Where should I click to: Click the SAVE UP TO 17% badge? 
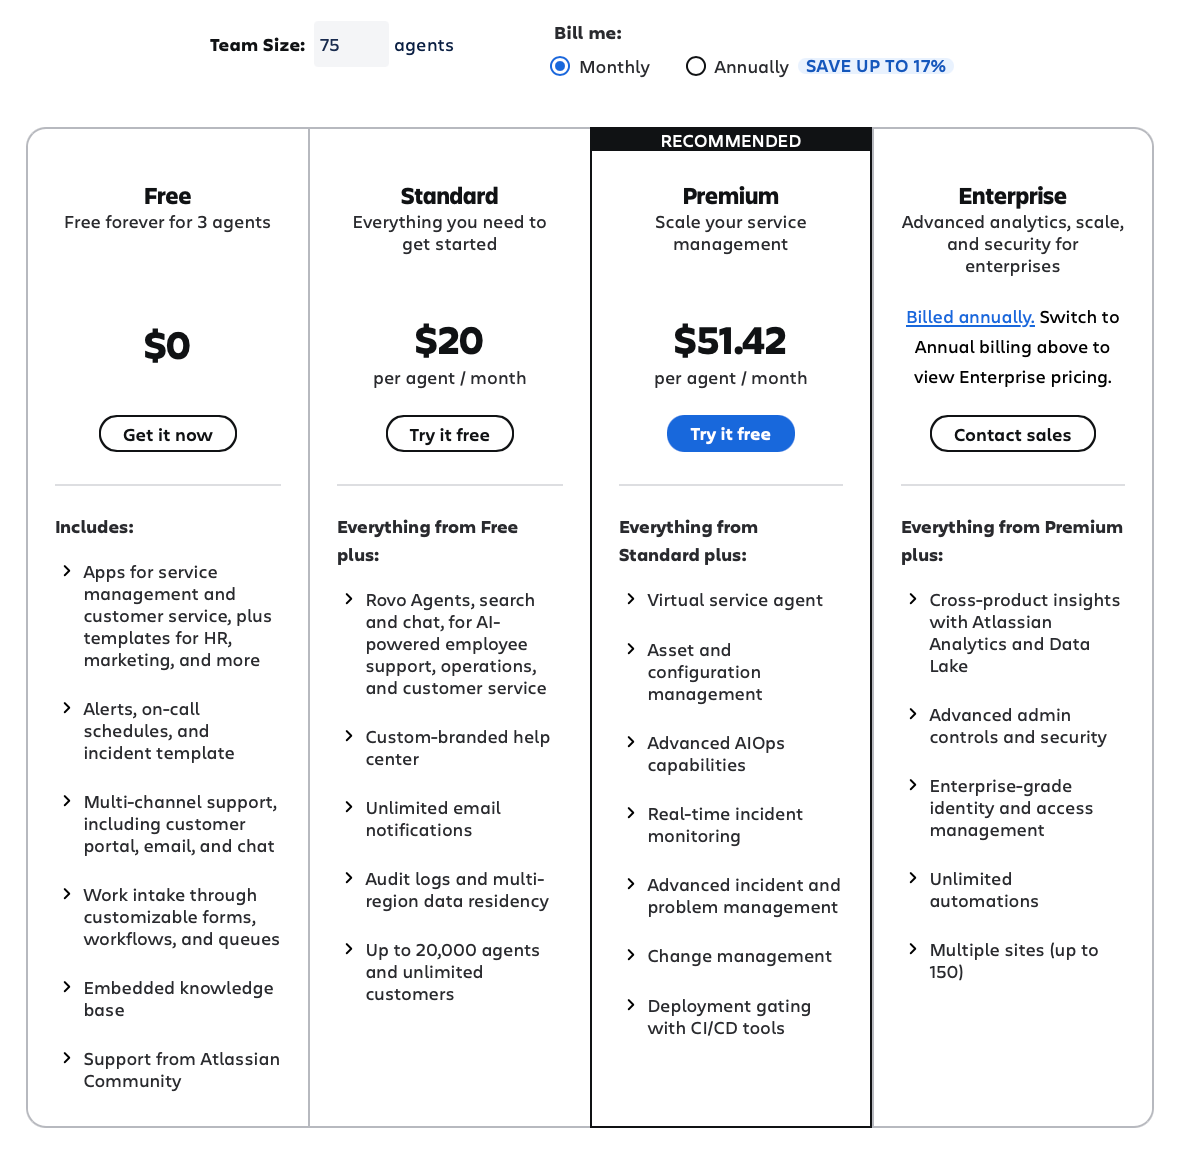coord(876,66)
